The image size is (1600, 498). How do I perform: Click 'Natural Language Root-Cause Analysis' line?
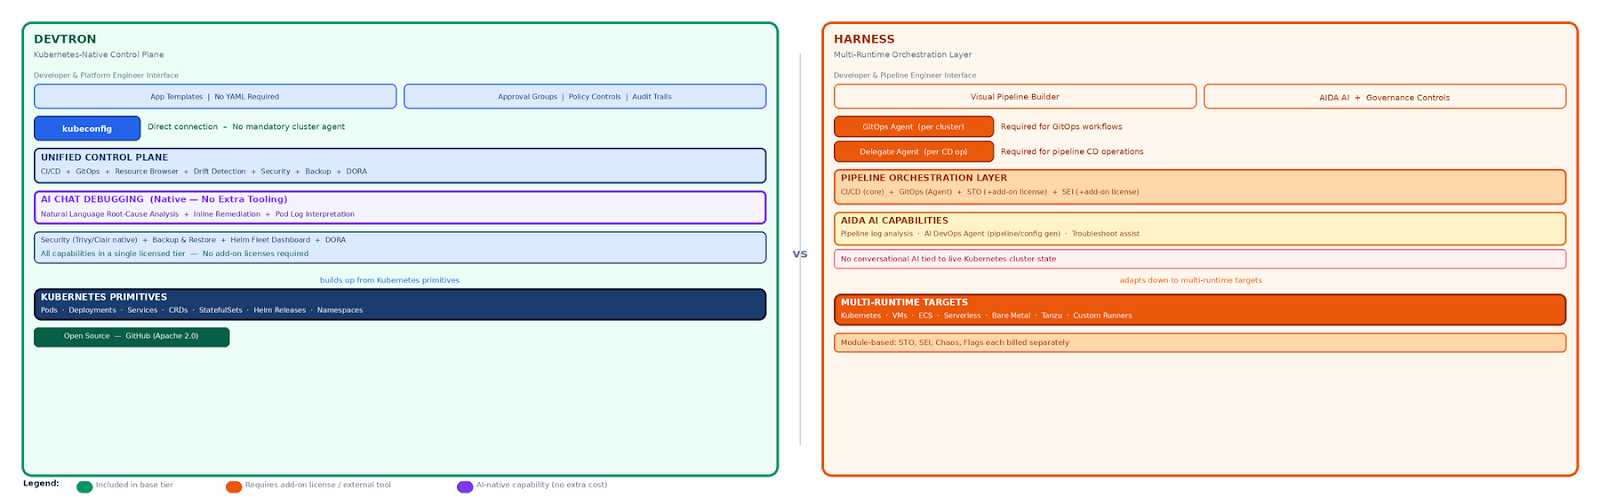[x=198, y=214]
